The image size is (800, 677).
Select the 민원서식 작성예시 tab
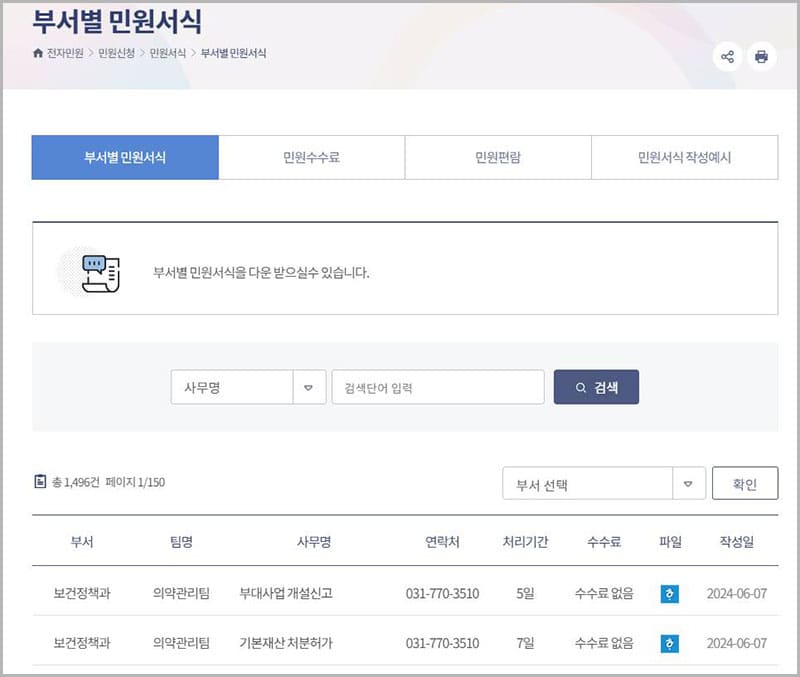684,158
